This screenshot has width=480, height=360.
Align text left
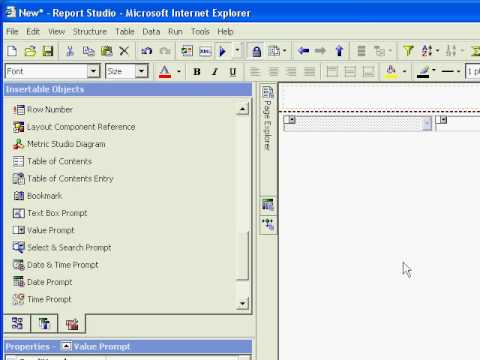[255, 71]
